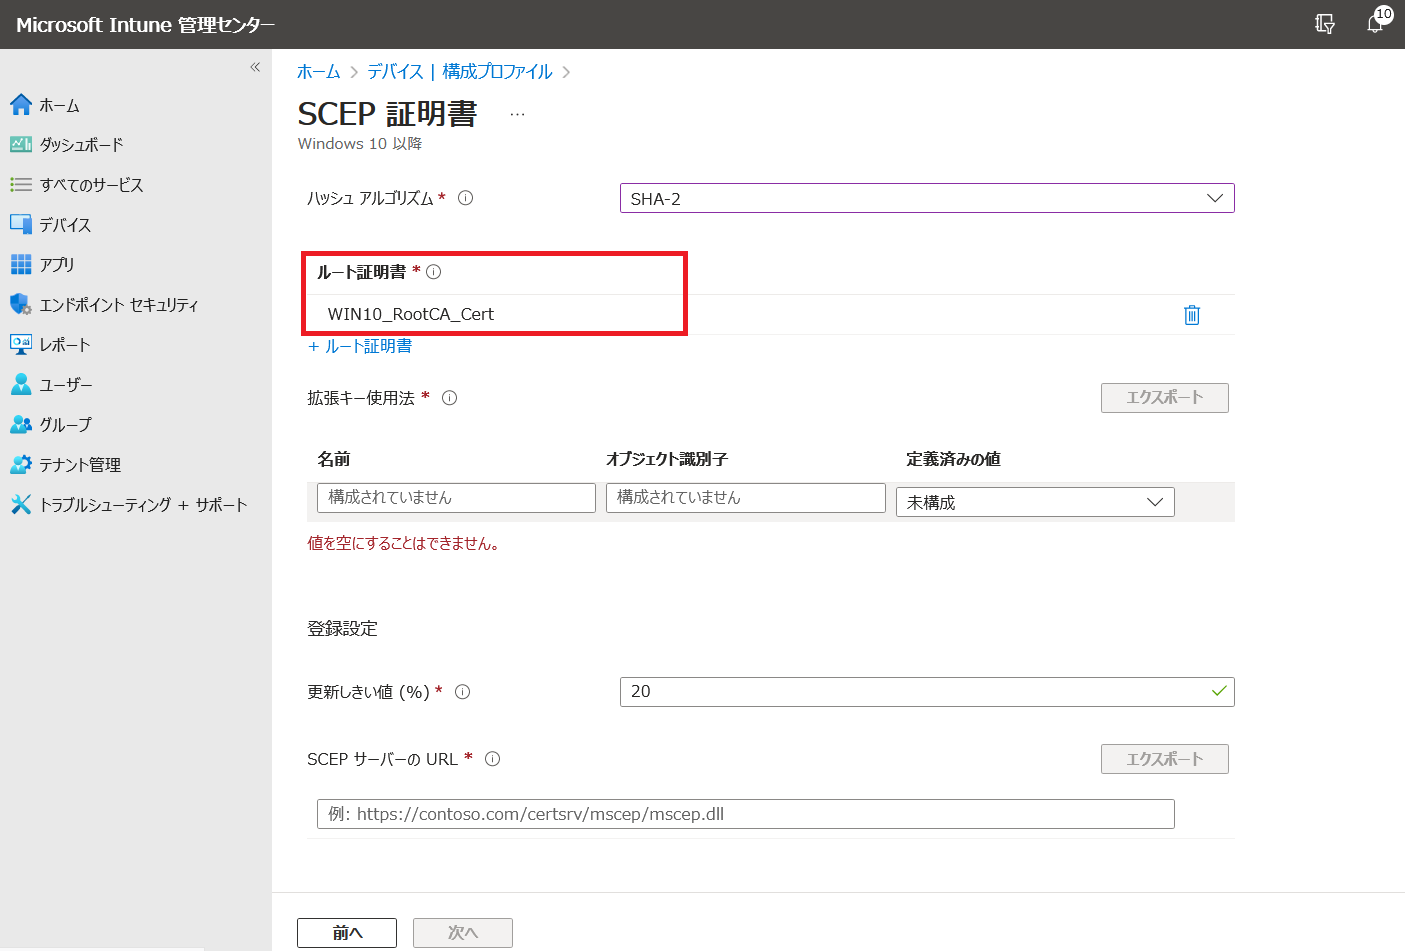The image size is (1405, 951).
Task: Click the Windows 10 以降 subtitle
Action: click(x=360, y=144)
